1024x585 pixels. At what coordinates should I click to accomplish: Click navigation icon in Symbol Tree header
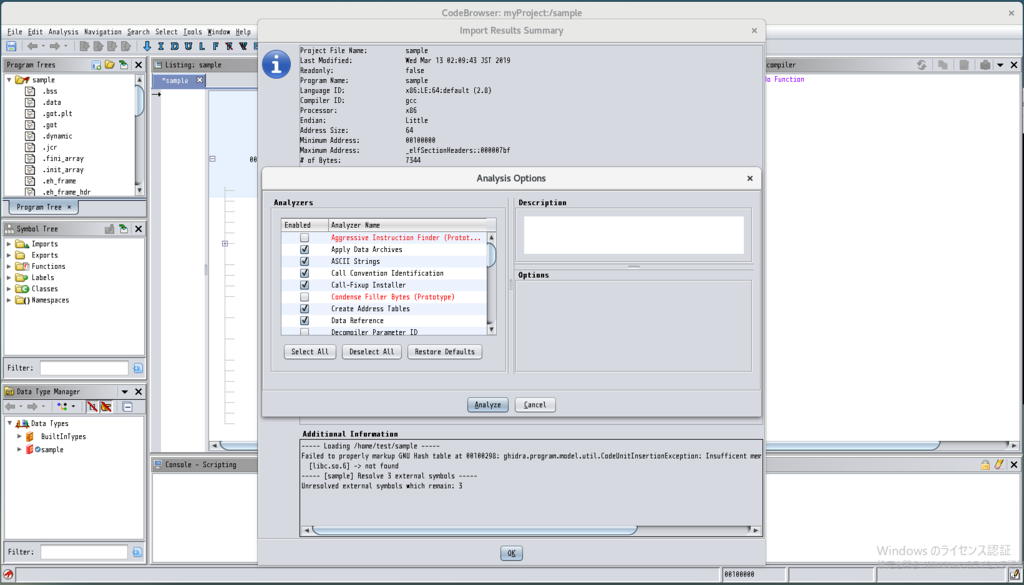(123, 229)
